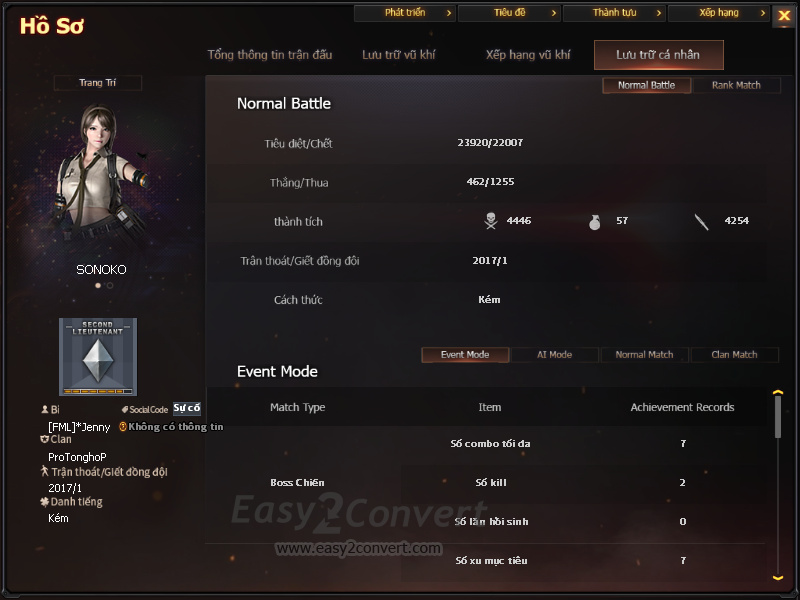This screenshot has height=600, width=800.
Task: Click the Clan shield icon
Action: tap(44, 439)
